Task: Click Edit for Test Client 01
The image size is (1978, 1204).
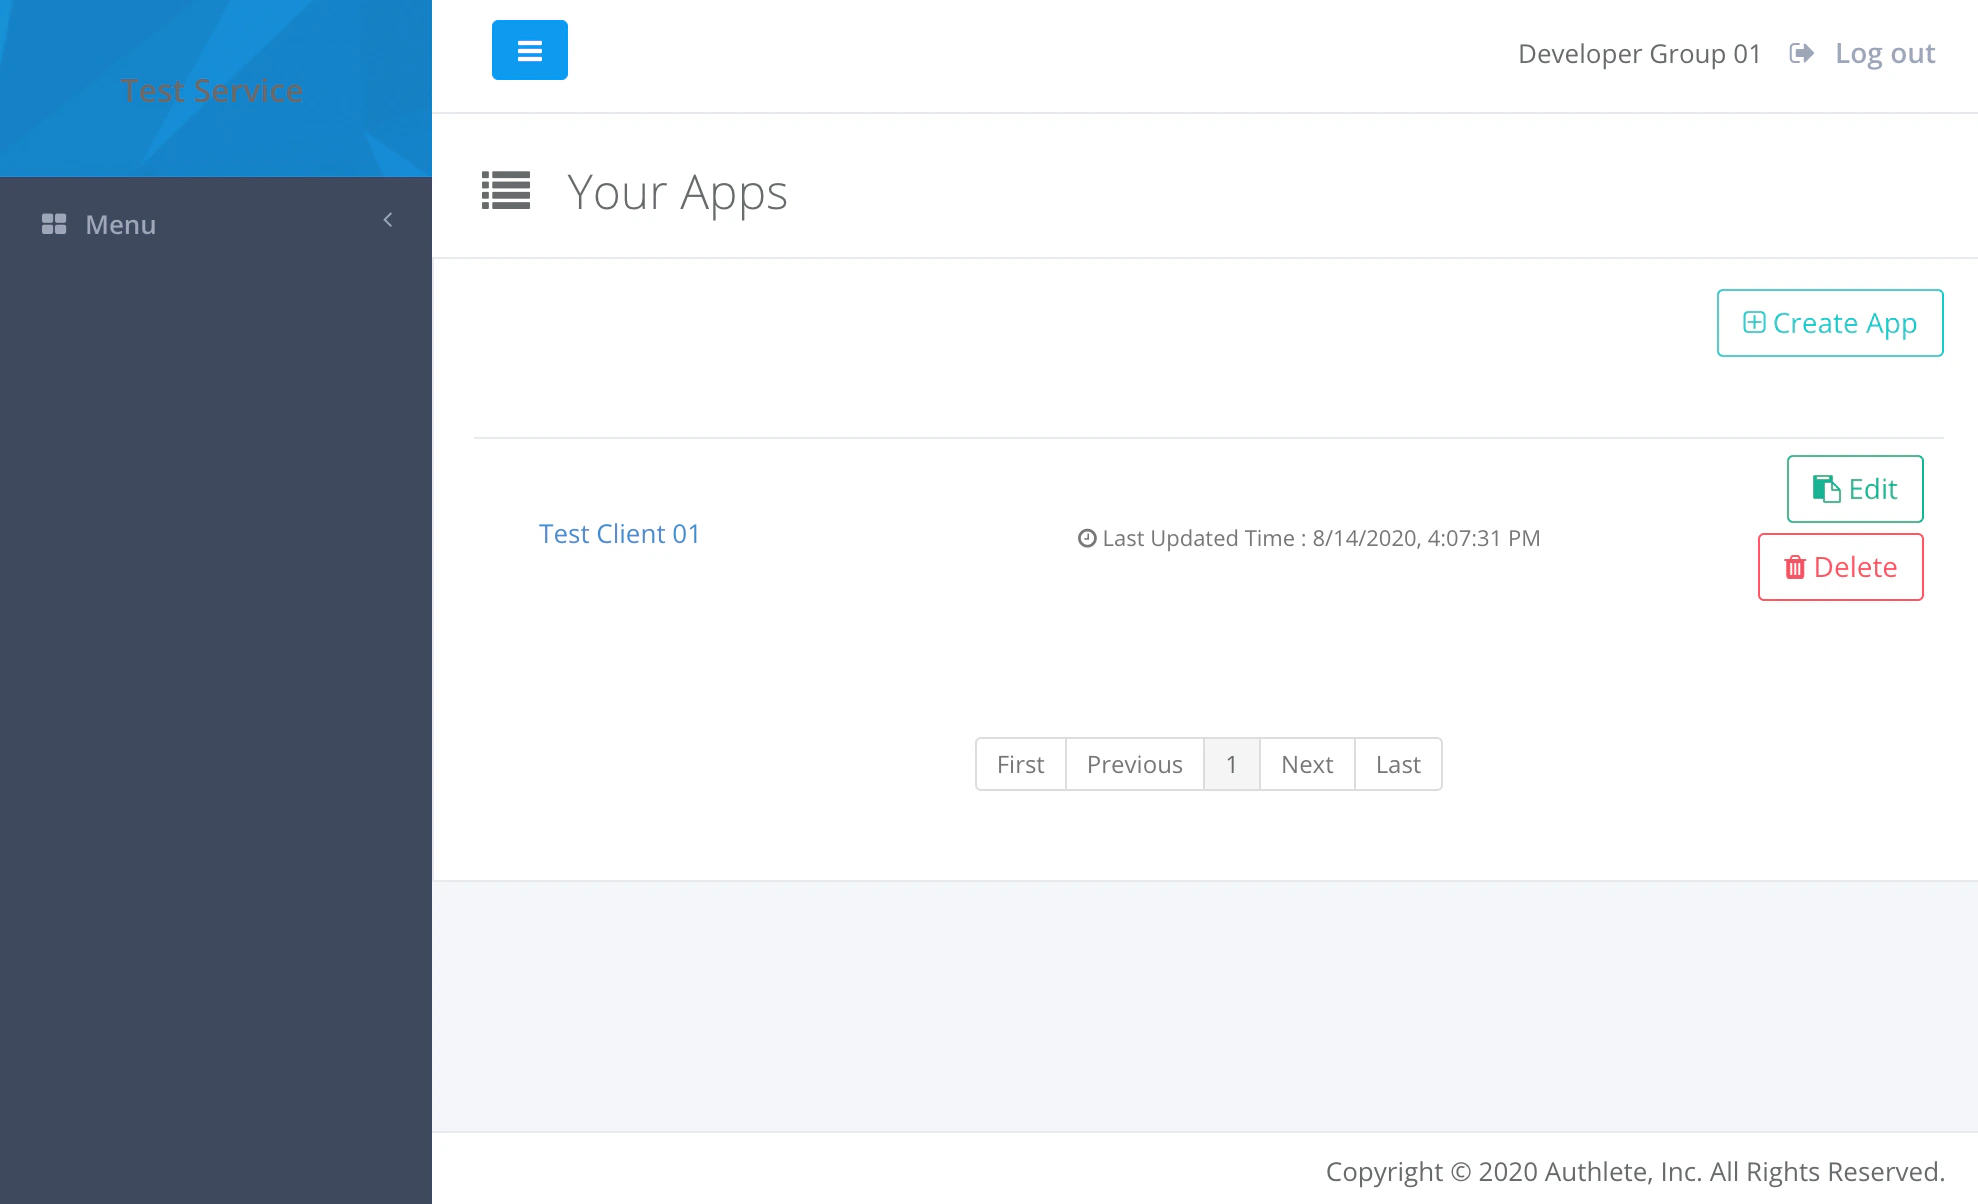Action: 1855,489
